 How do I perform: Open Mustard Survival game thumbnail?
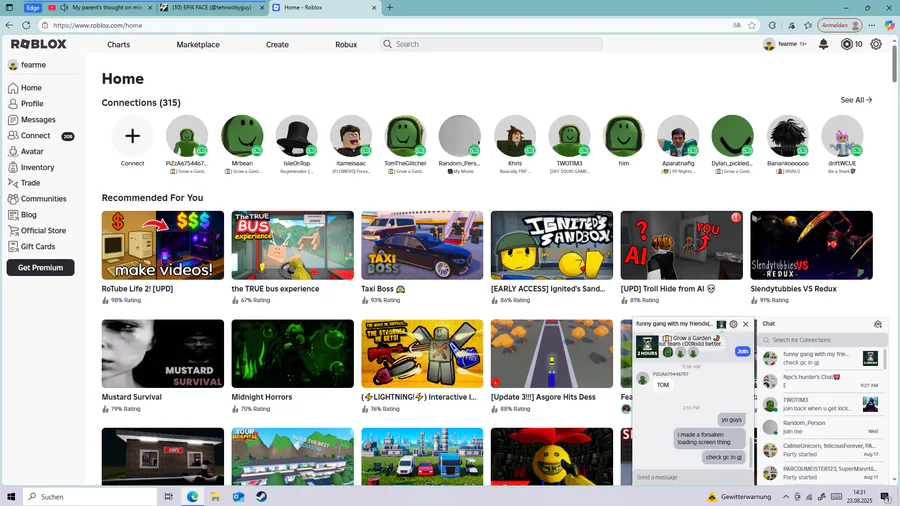tap(163, 353)
